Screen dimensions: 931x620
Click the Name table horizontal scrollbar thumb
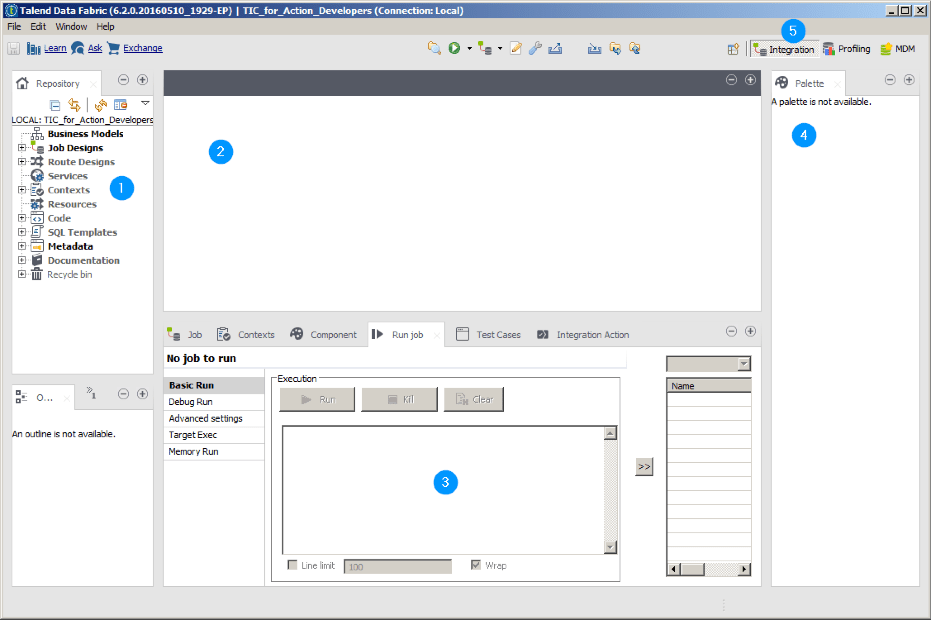(692, 570)
